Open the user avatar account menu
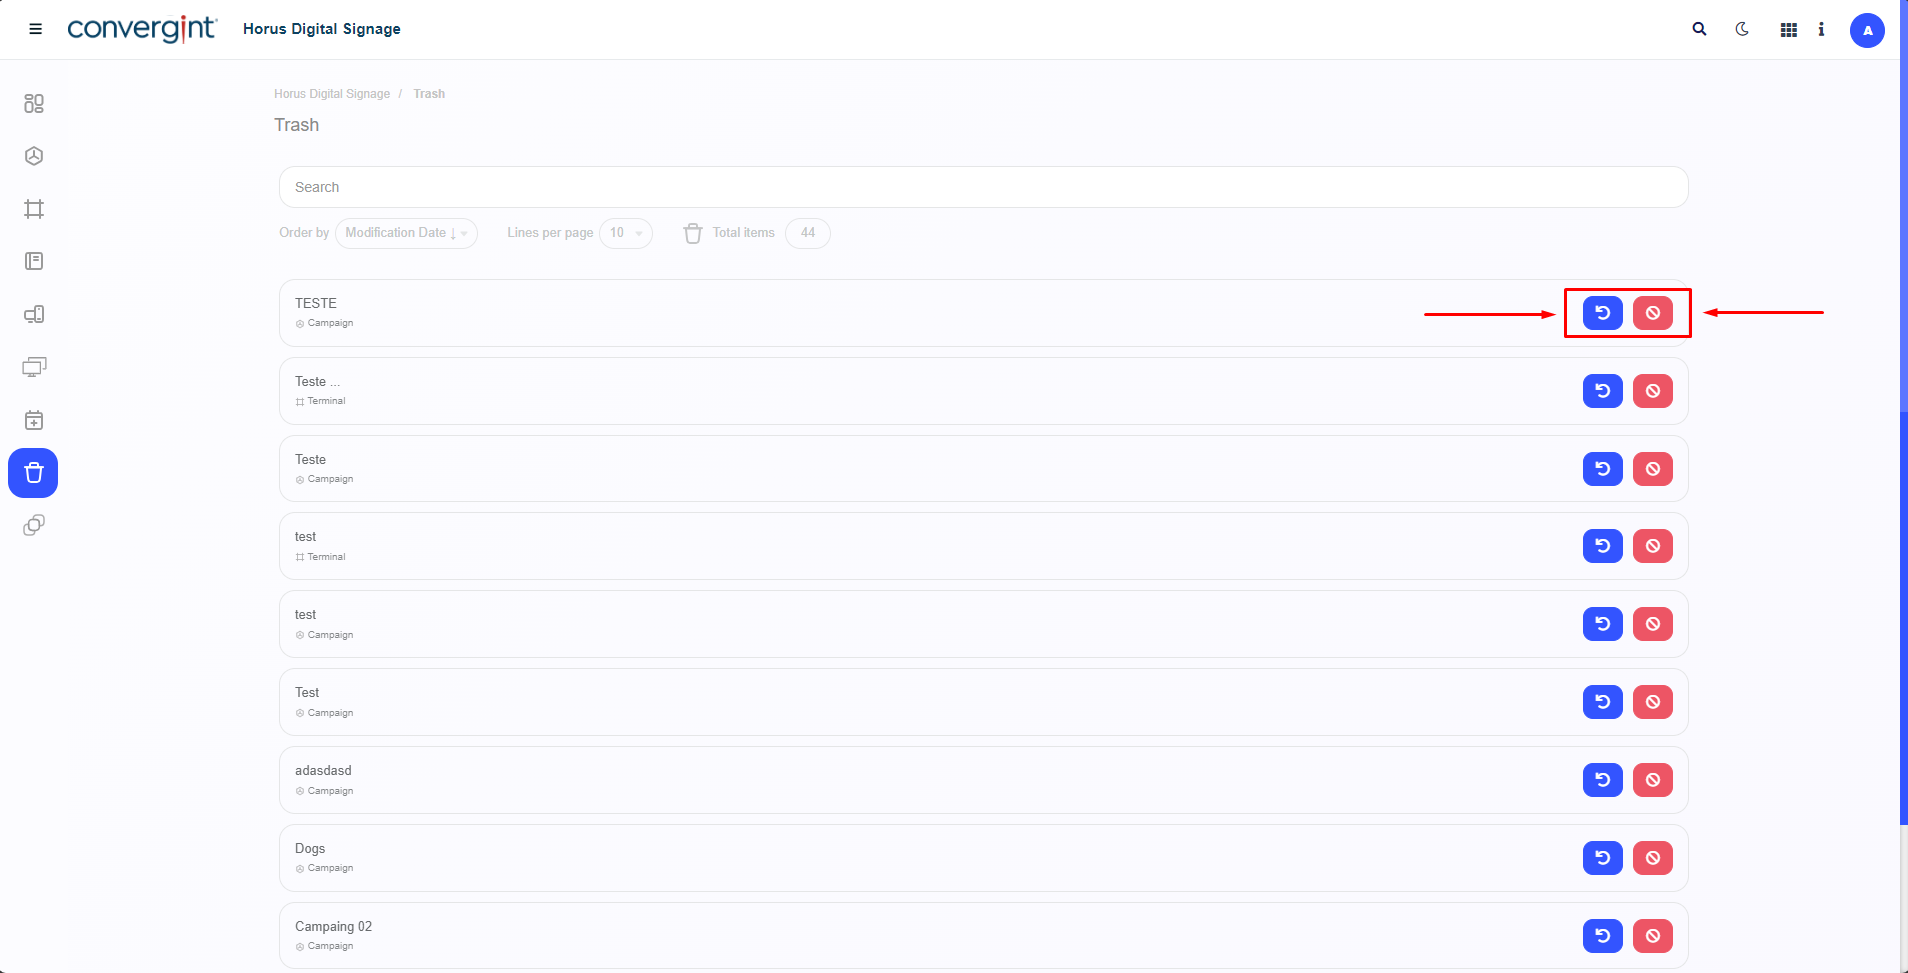1908x973 pixels. click(x=1867, y=30)
